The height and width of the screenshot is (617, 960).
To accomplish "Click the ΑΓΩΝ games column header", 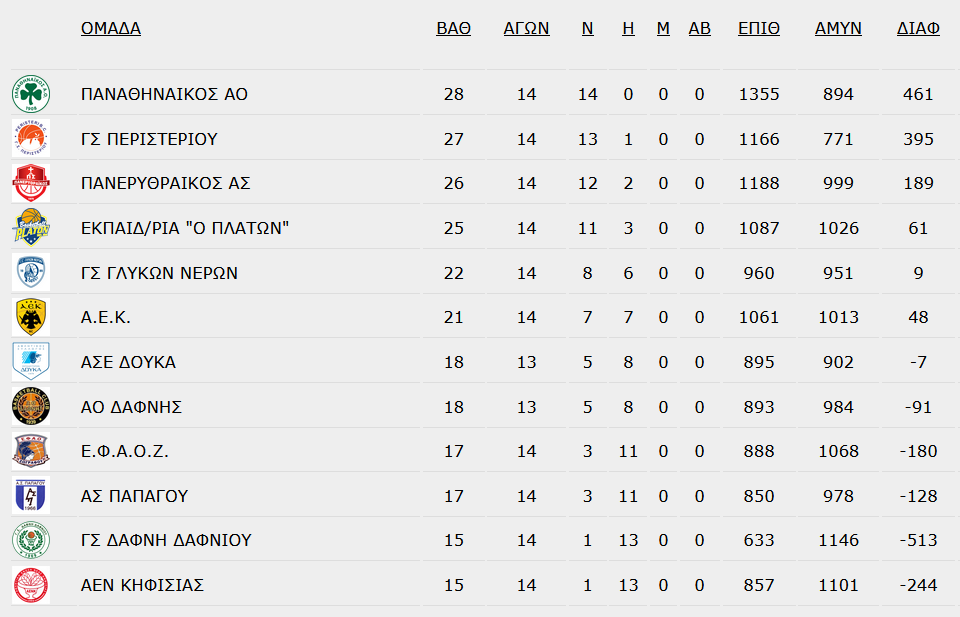I will point(527,28).
